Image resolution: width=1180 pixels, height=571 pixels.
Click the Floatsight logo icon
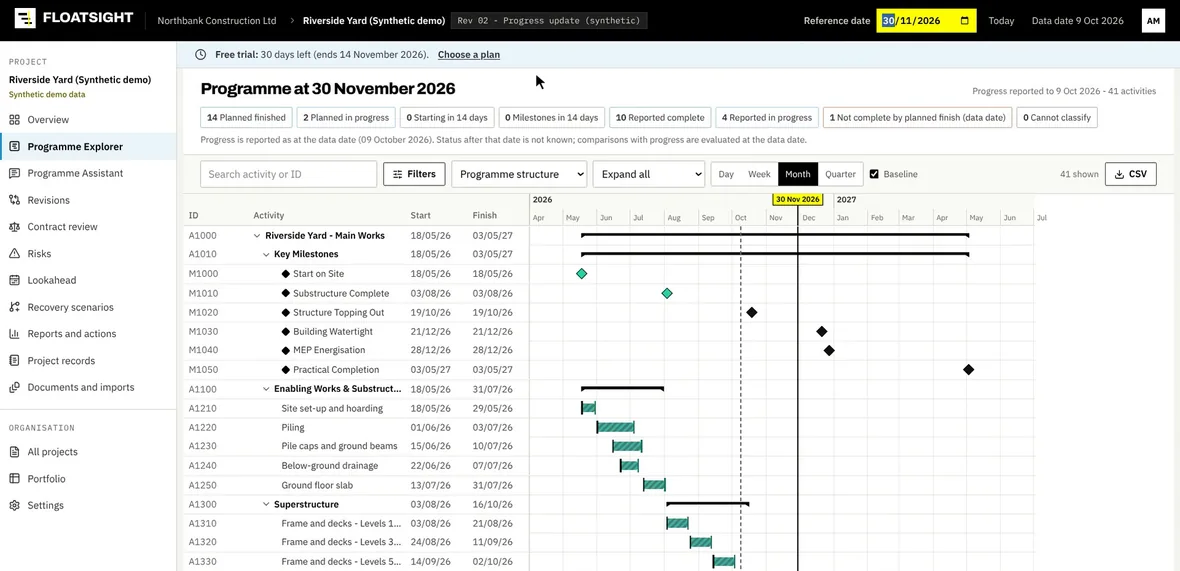pyautogui.click(x=26, y=18)
